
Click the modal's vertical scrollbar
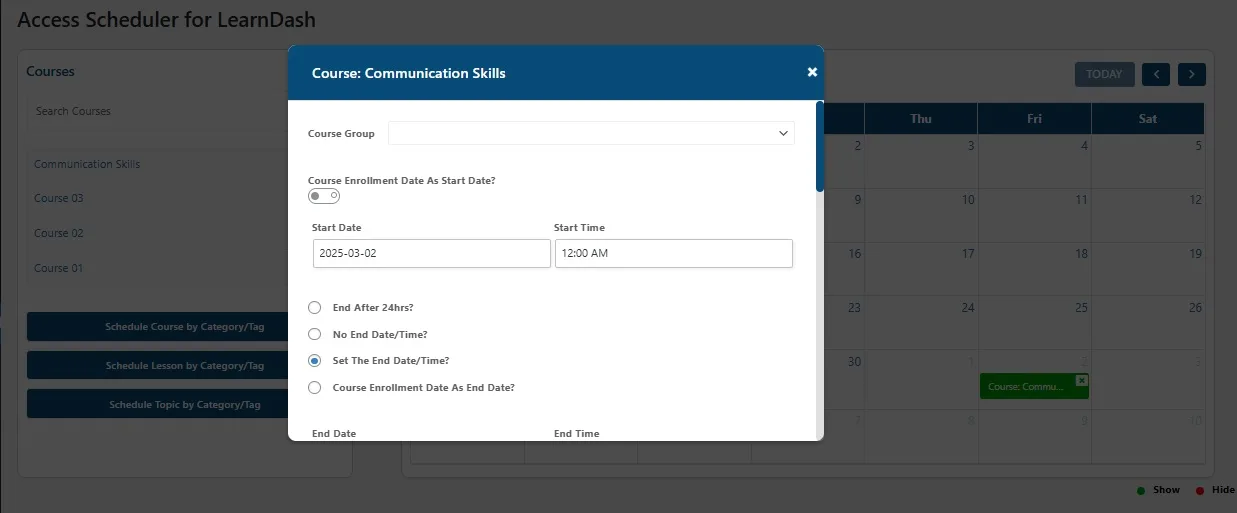(820, 146)
